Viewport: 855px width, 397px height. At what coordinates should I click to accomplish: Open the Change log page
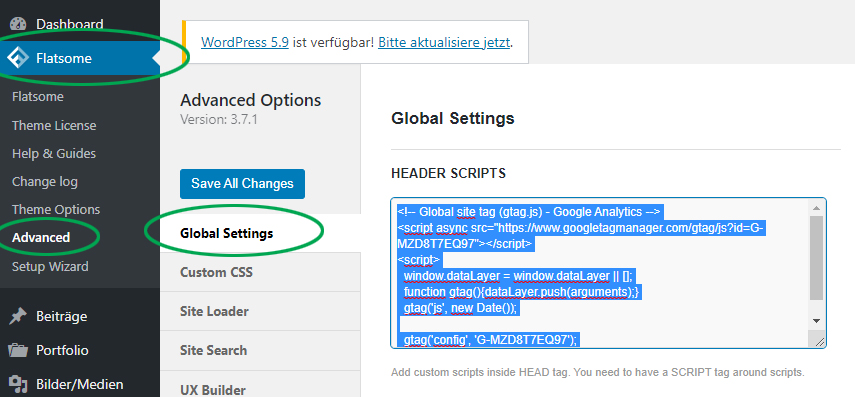45,182
